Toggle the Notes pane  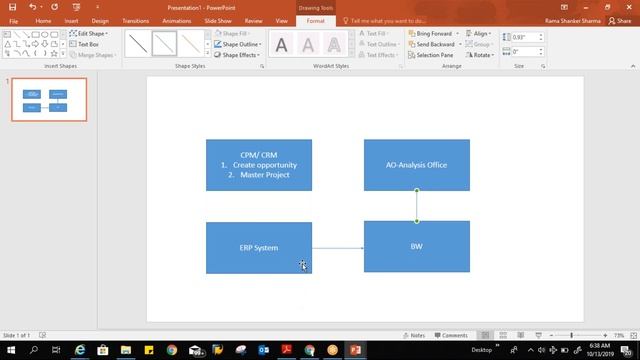coord(414,336)
